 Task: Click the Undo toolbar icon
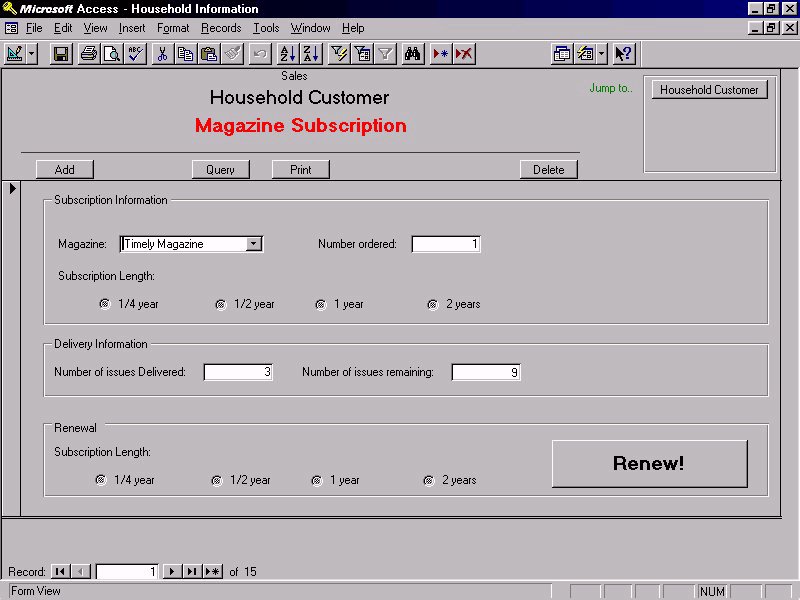[x=260, y=54]
